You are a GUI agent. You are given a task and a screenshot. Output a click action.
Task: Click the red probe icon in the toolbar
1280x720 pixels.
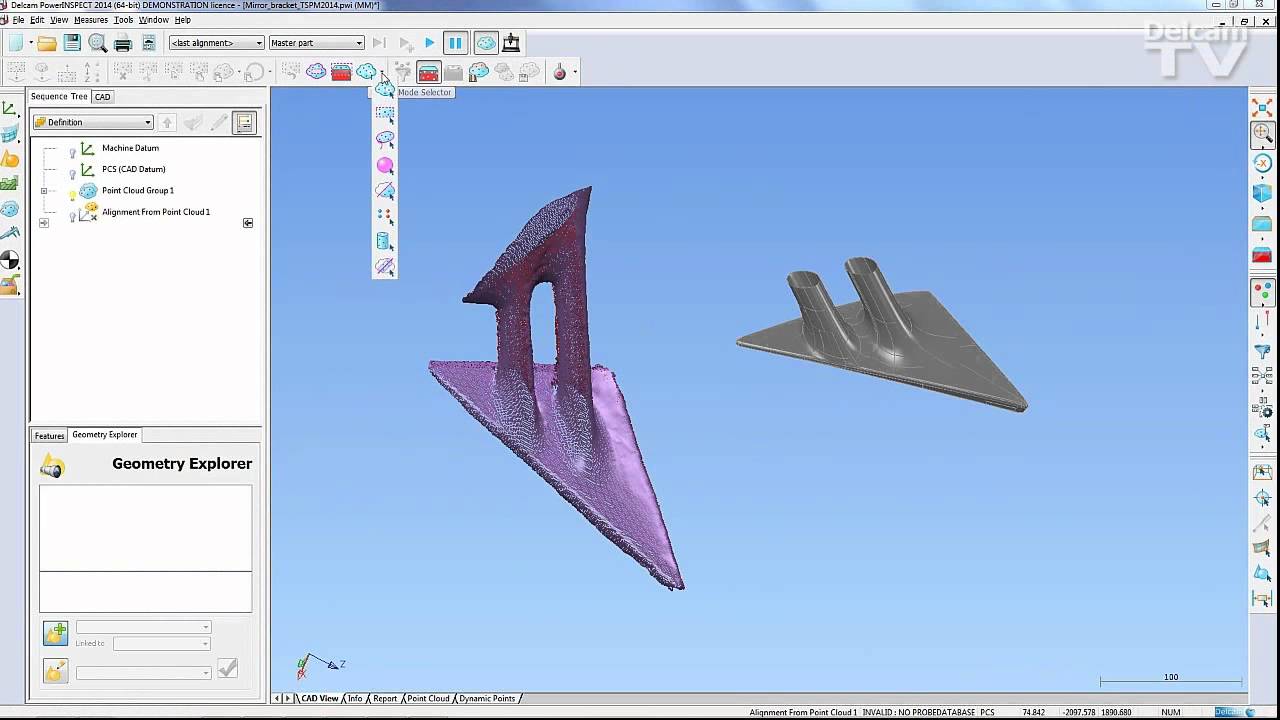[559, 72]
